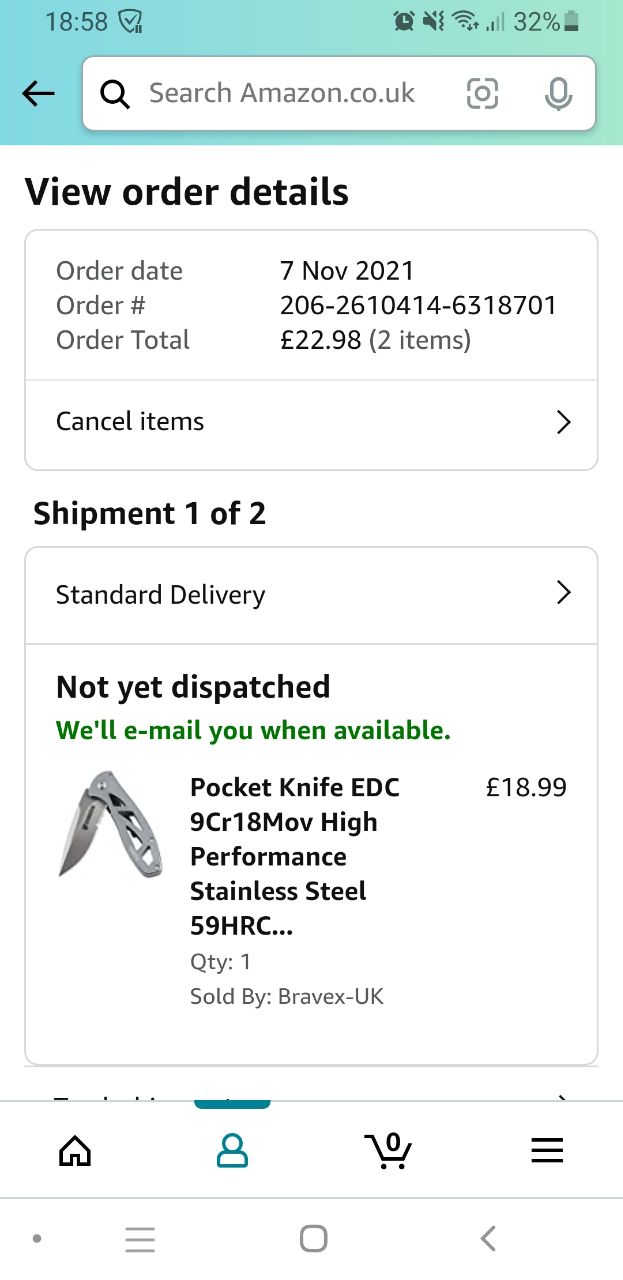Tap the pocket knife product image

pos(108,822)
